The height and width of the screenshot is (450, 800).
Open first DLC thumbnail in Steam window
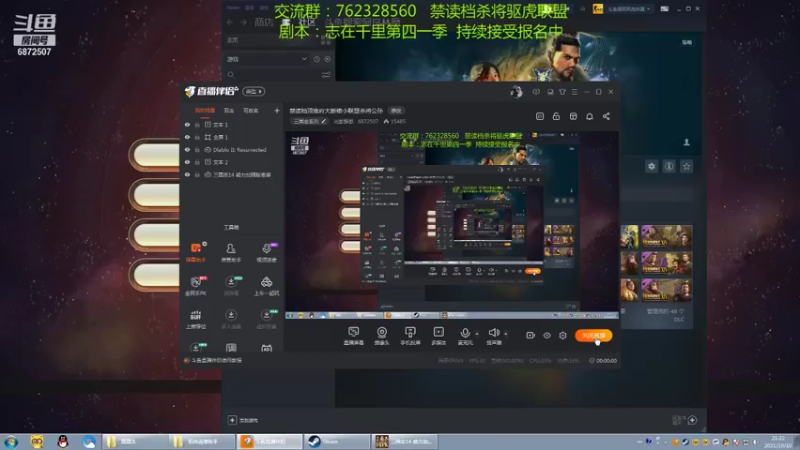pos(630,237)
